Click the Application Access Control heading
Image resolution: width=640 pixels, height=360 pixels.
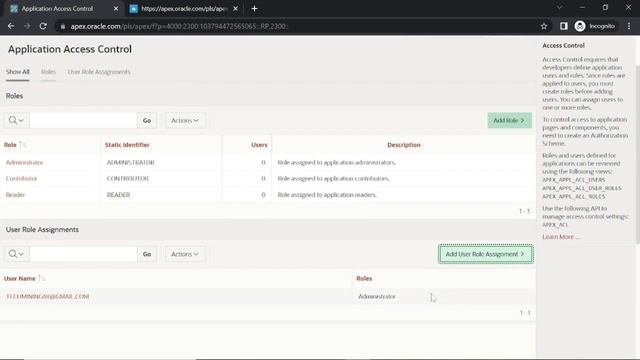pyautogui.click(x=70, y=49)
